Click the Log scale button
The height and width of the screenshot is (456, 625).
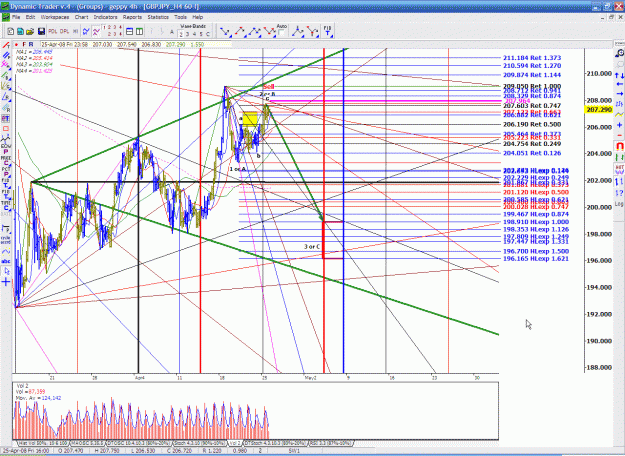pos(619,204)
